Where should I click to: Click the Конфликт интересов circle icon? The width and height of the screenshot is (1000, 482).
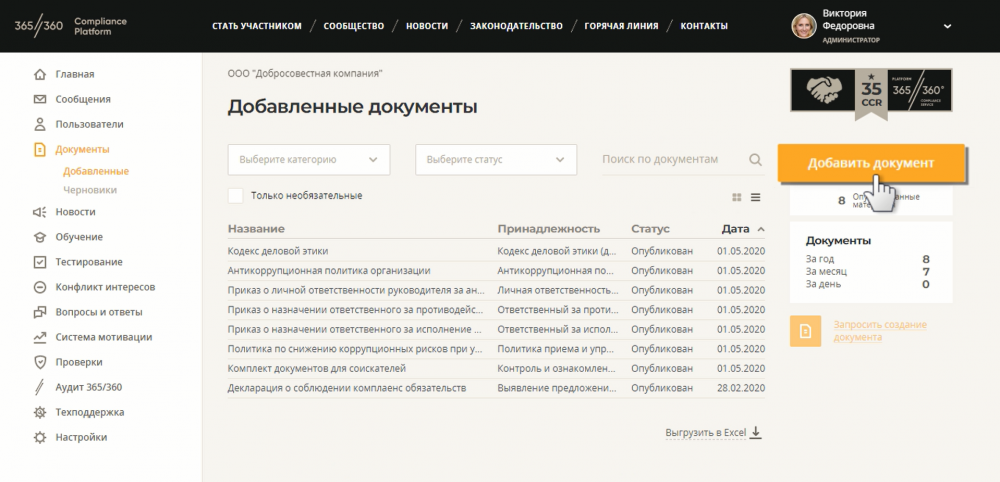(x=40, y=287)
